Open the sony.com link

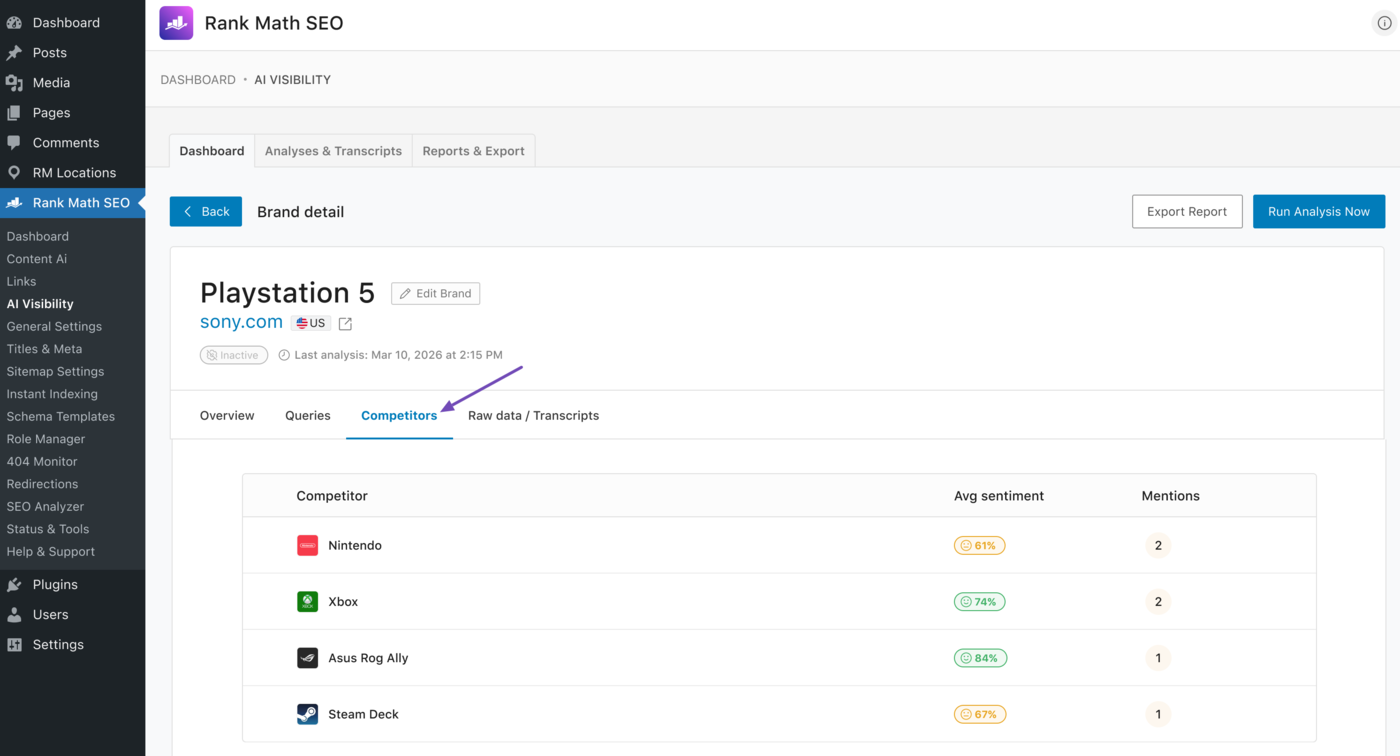(241, 322)
